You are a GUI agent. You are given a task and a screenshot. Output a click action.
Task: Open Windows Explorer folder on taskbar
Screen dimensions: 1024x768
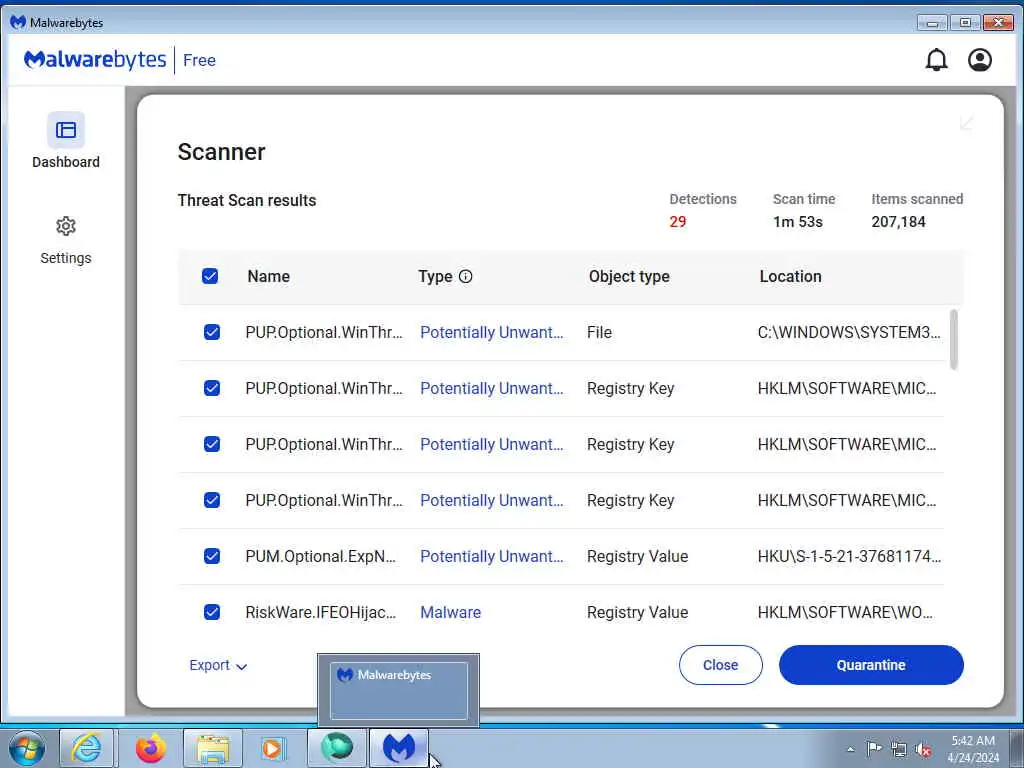(213, 748)
